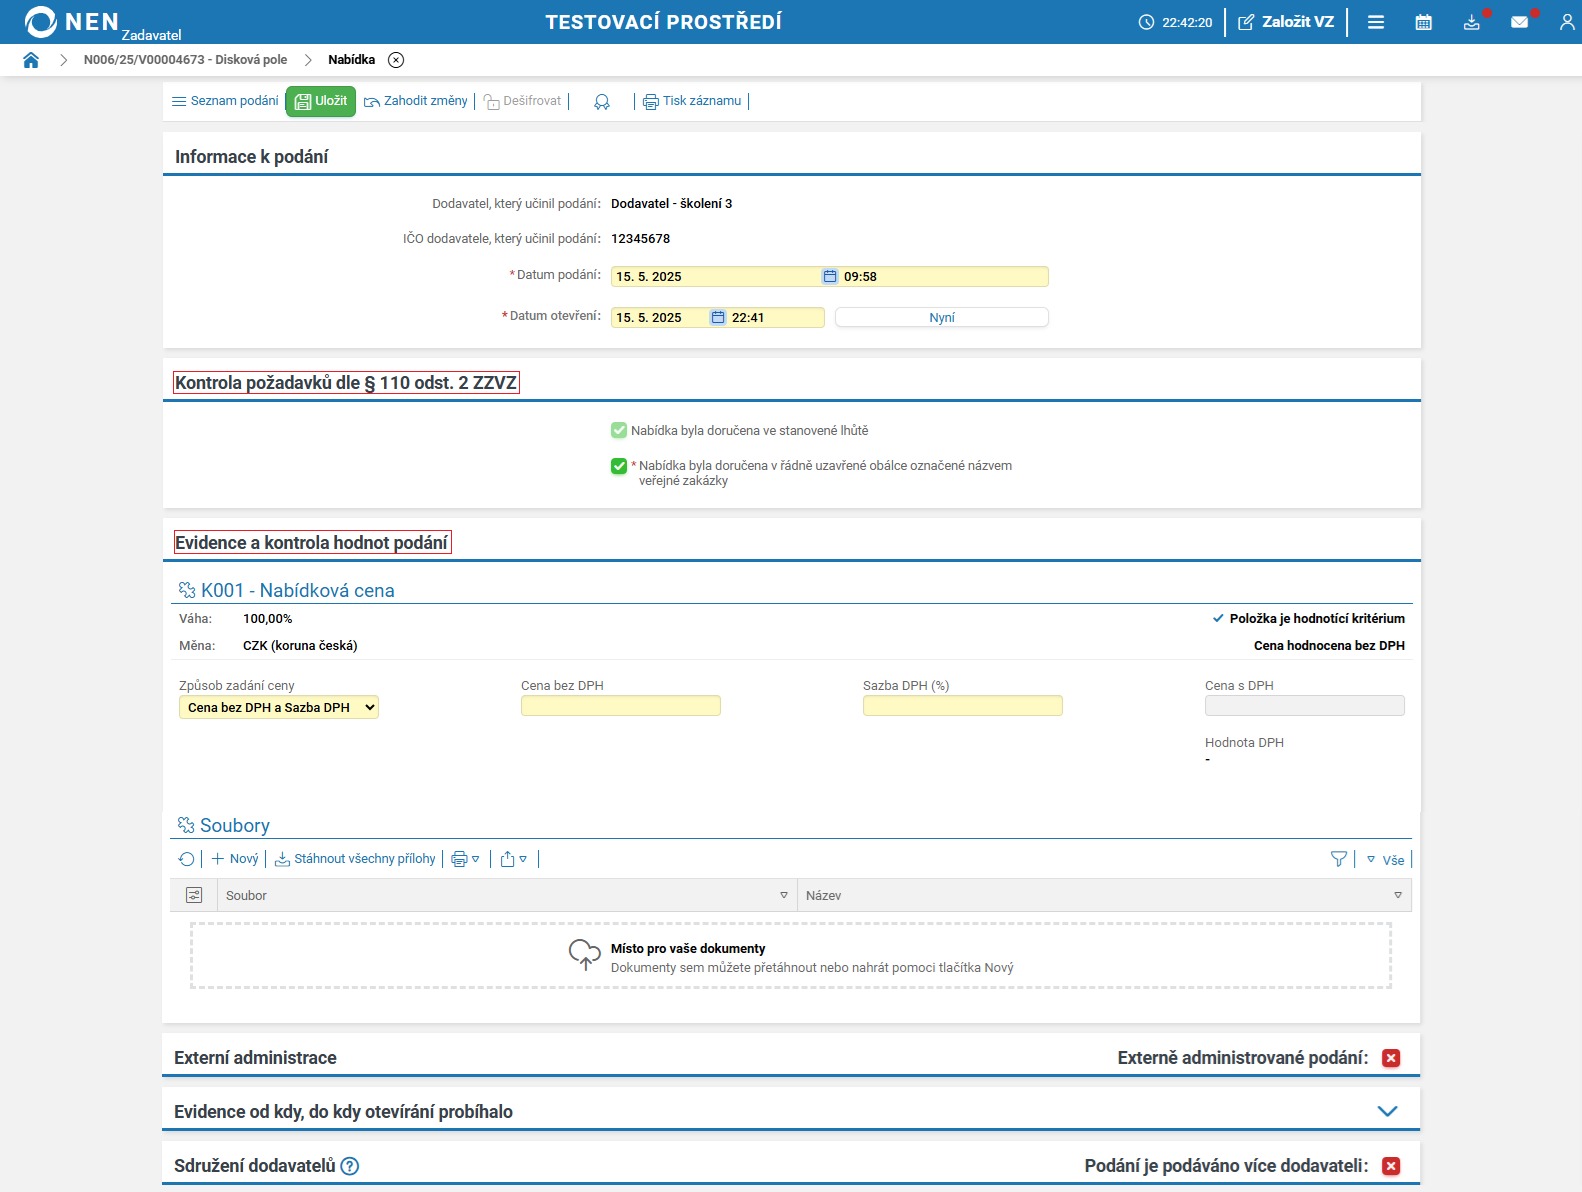1582x1192 pixels.
Task: Open the calendar icon in top bar
Action: [x=1423, y=22]
